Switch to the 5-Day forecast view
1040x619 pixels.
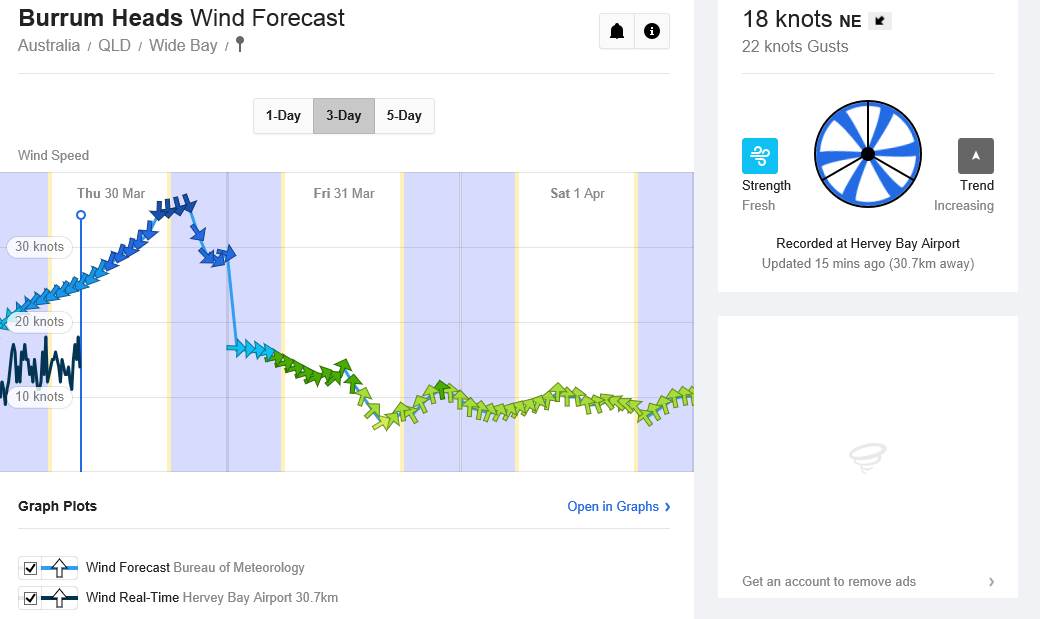click(404, 116)
